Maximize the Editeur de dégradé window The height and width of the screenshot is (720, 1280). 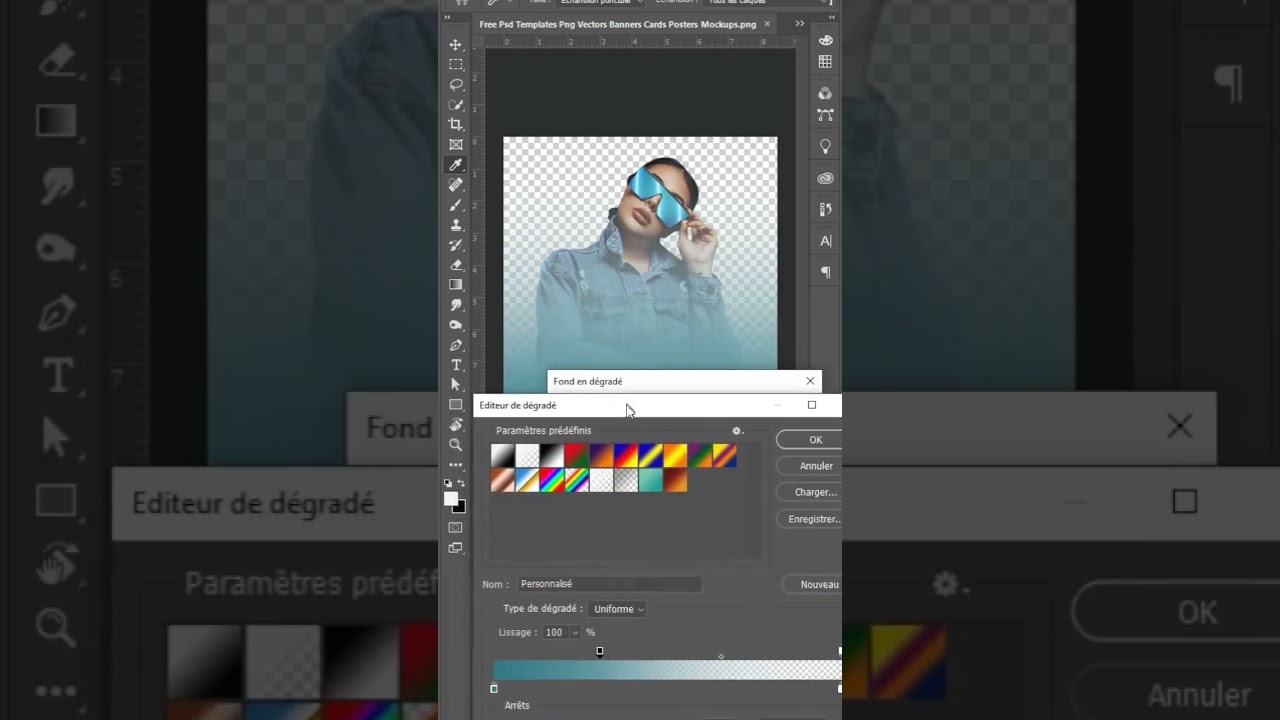pyautogui.click(x=811, y=405)
